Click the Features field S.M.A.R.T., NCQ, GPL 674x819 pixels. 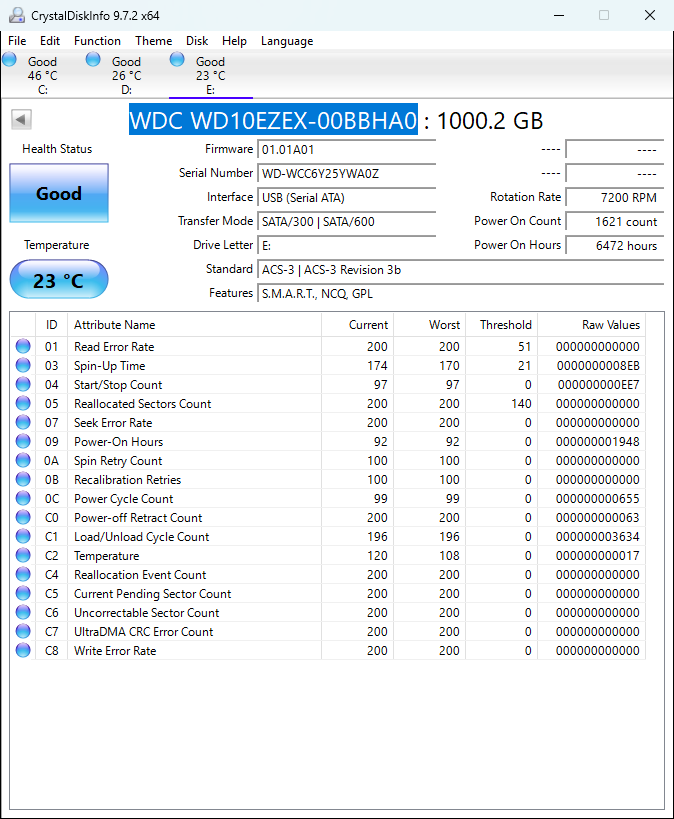[x=460, y=294]
